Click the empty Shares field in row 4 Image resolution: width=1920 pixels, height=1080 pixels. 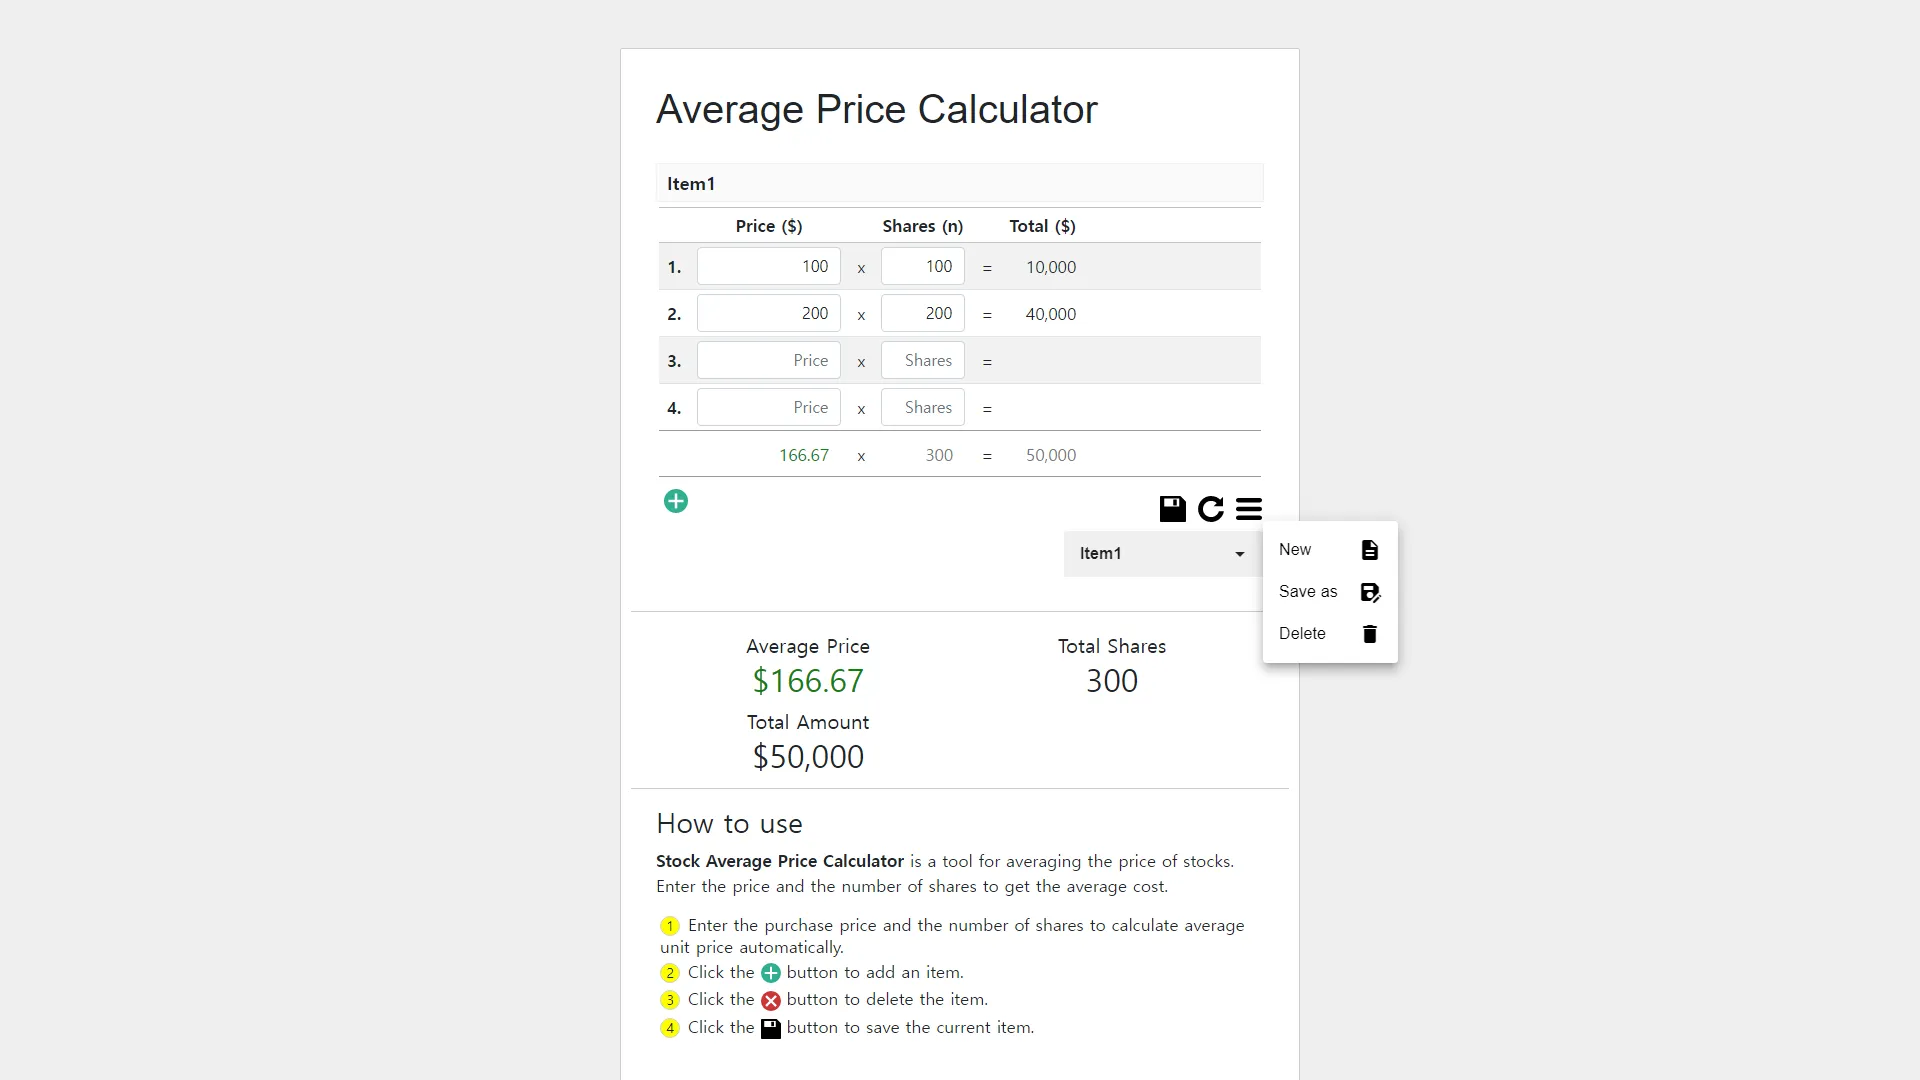(923, 408)
